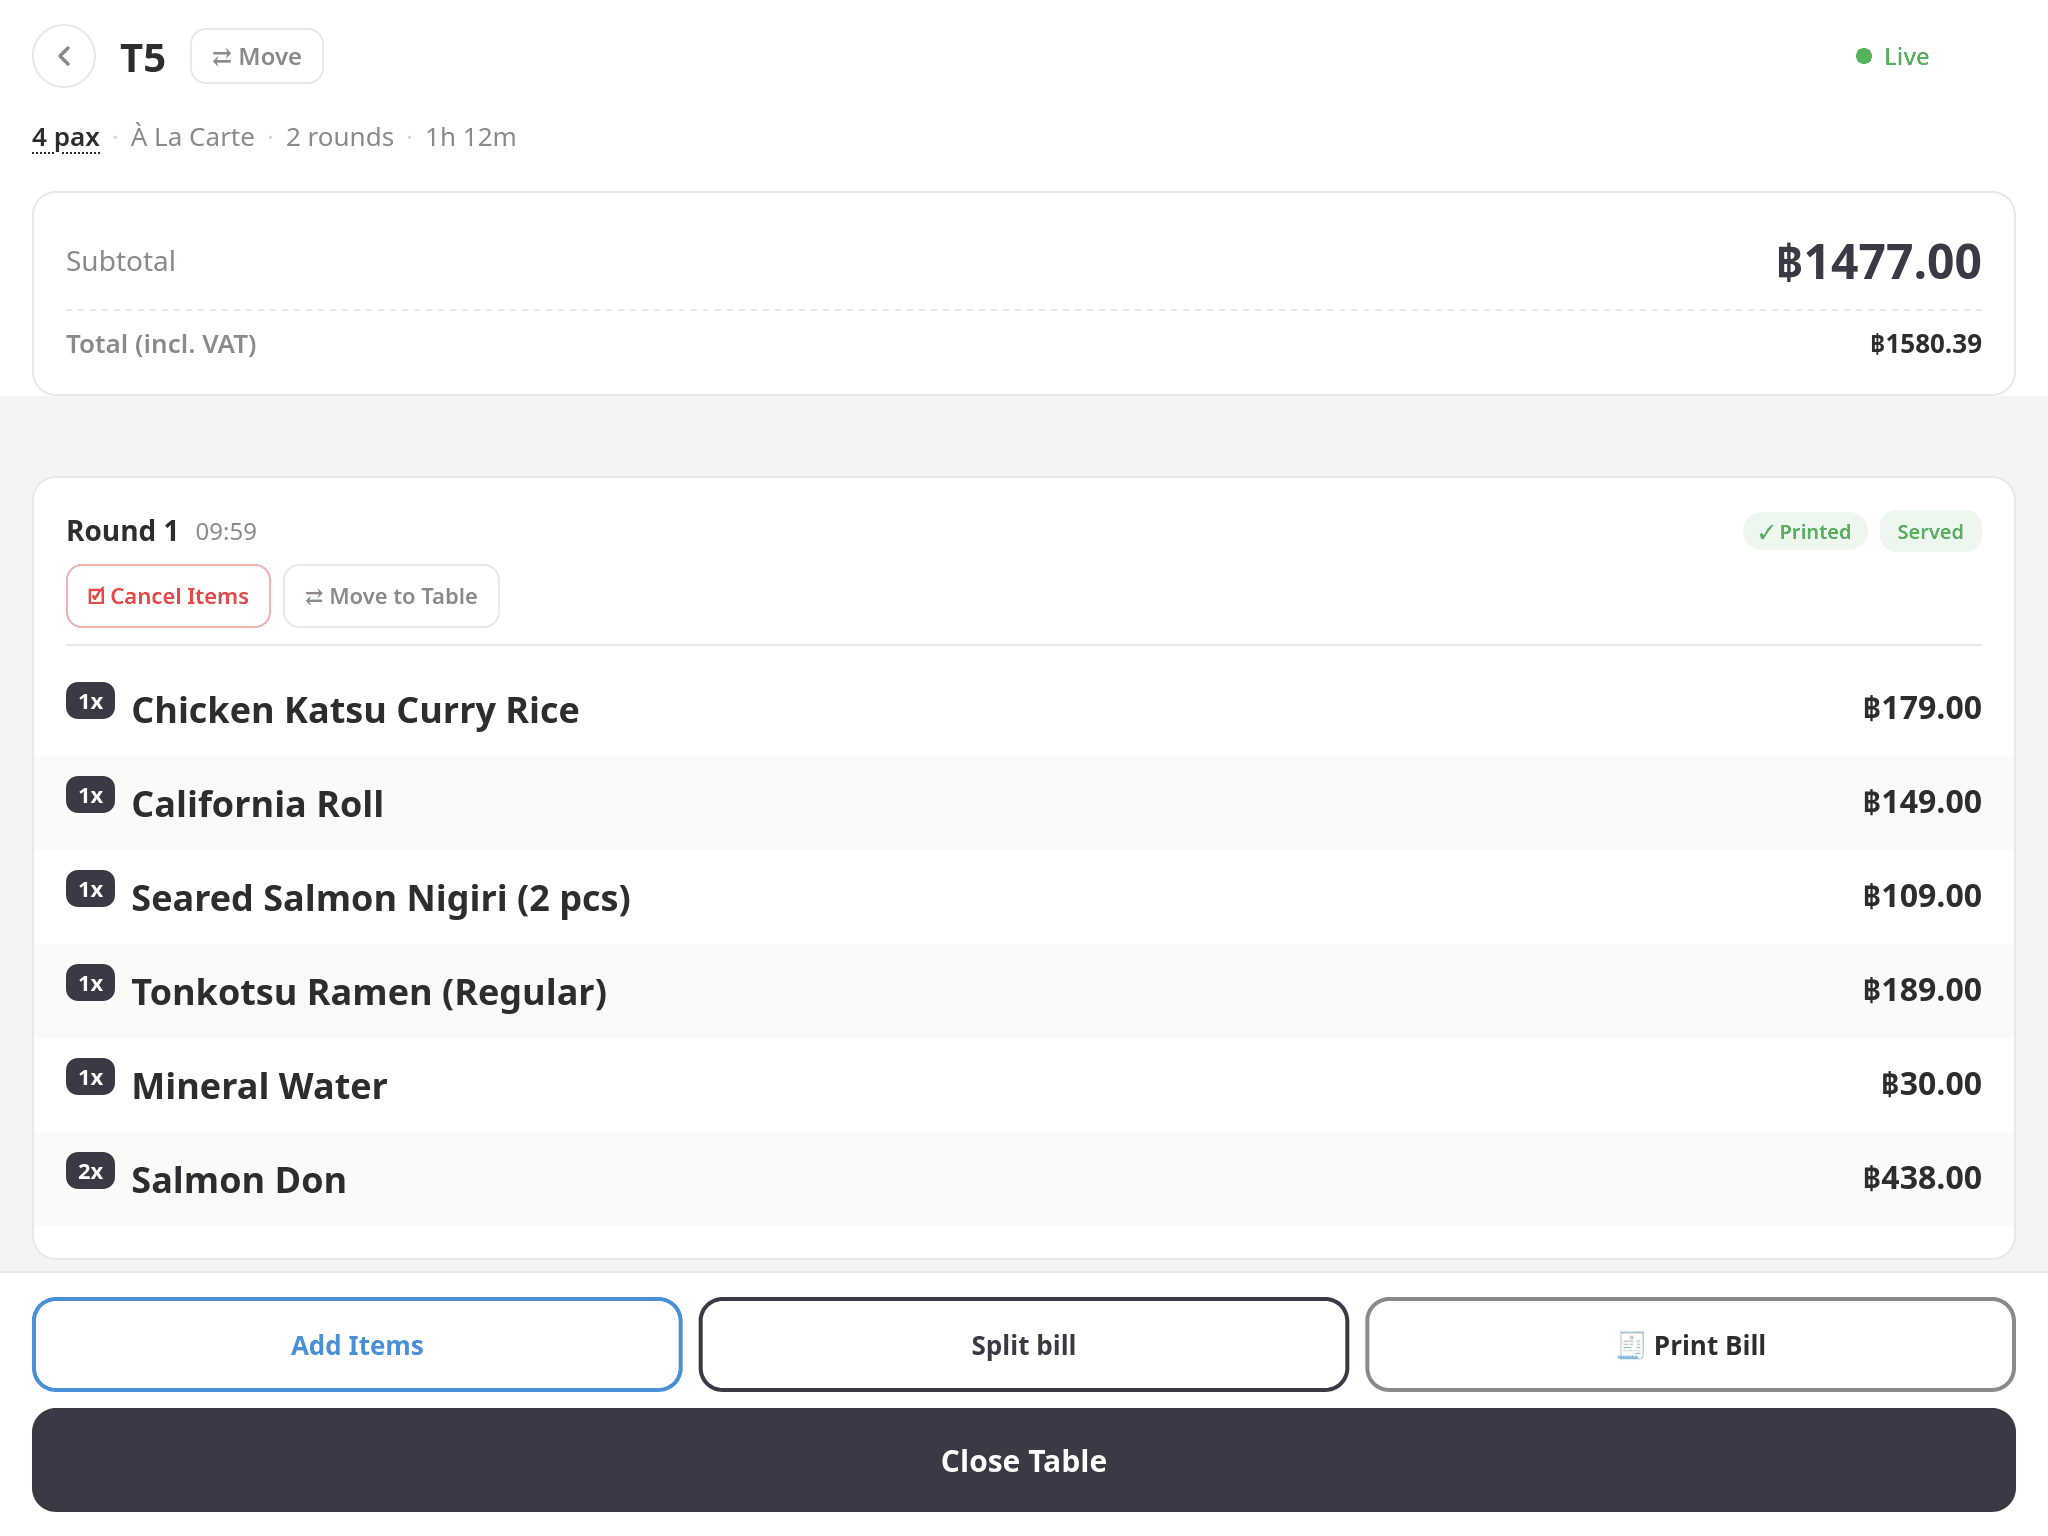Click the ฿438.00 Salmon Don price
The image size is (2048, 1536).
coord(1922,1178)
